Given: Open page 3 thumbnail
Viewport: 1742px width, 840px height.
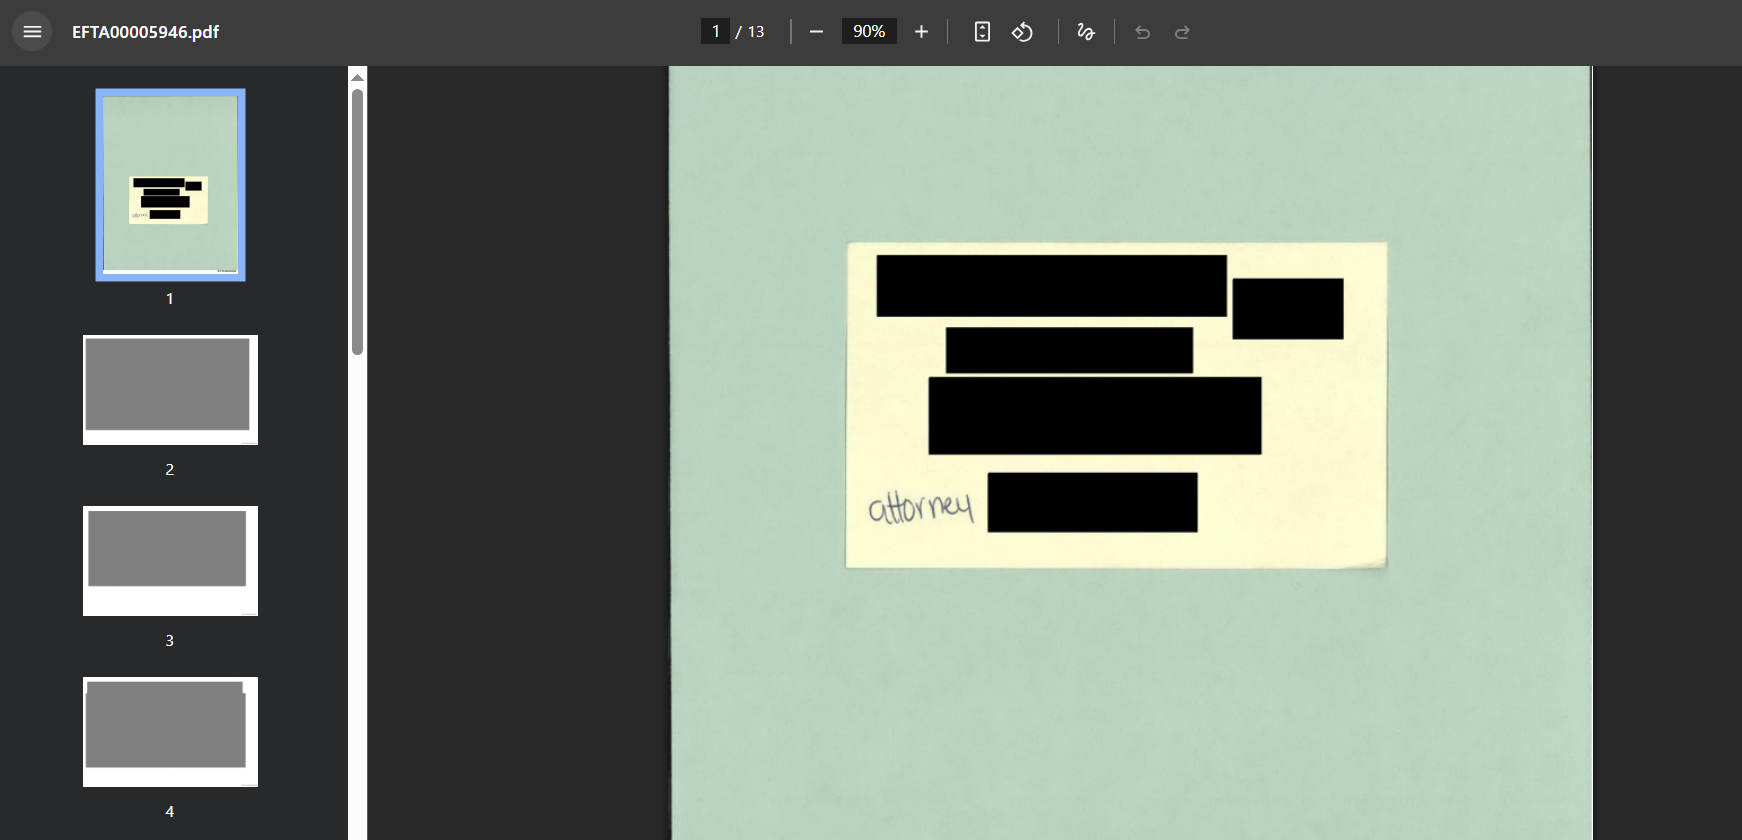Looking at the screenshot, I should (x=170, y=561).
